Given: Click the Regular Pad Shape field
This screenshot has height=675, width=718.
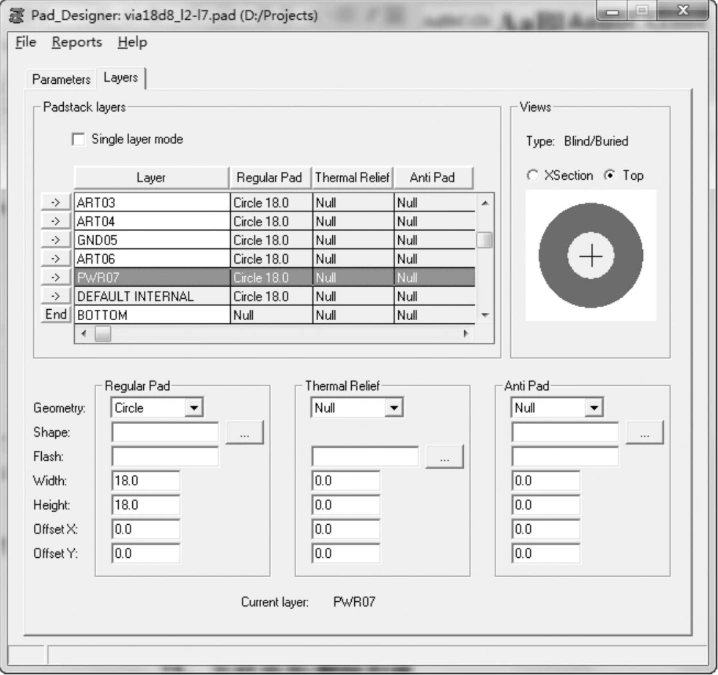Looking at the screenshot, I should point(165,432).
